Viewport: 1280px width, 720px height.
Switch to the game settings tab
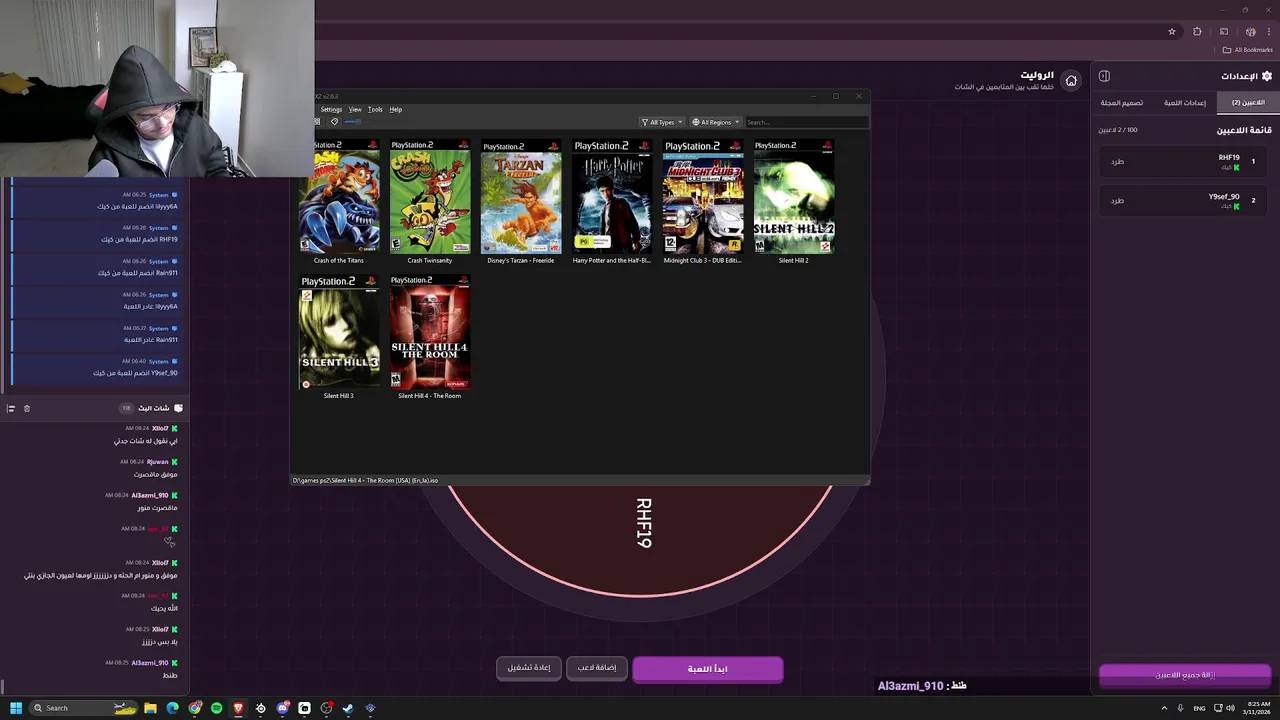point(1185,103)
